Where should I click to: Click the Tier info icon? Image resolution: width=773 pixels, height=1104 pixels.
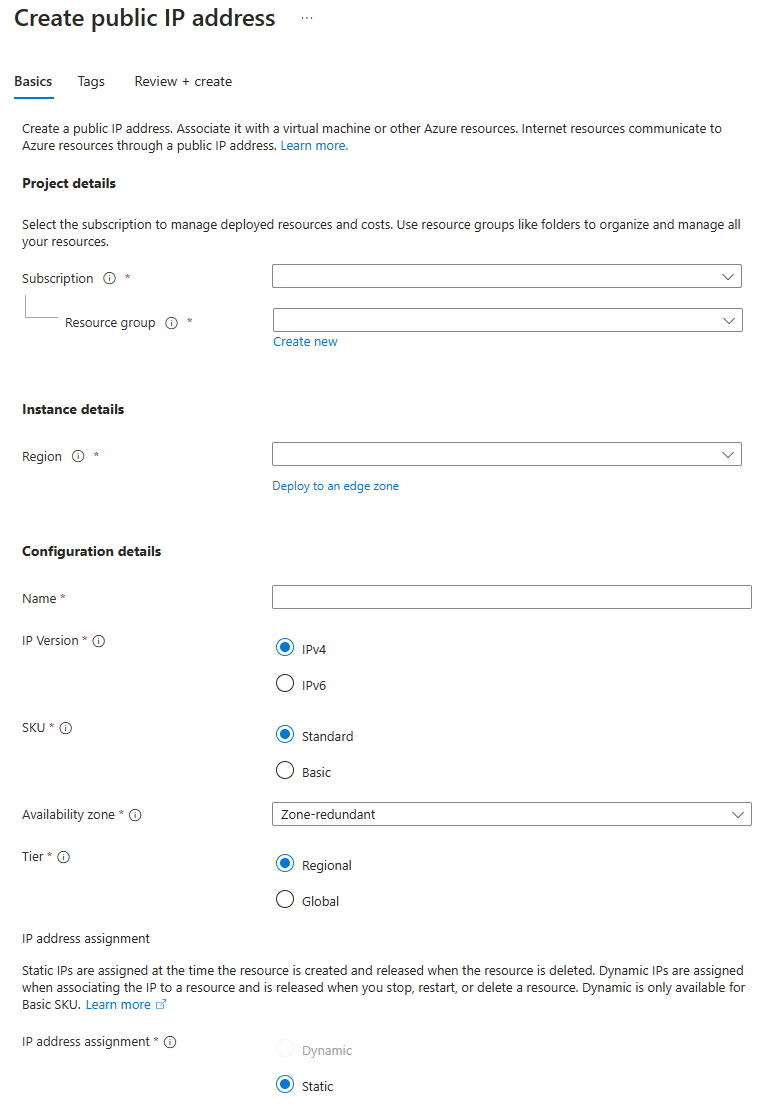click(62, 857)
